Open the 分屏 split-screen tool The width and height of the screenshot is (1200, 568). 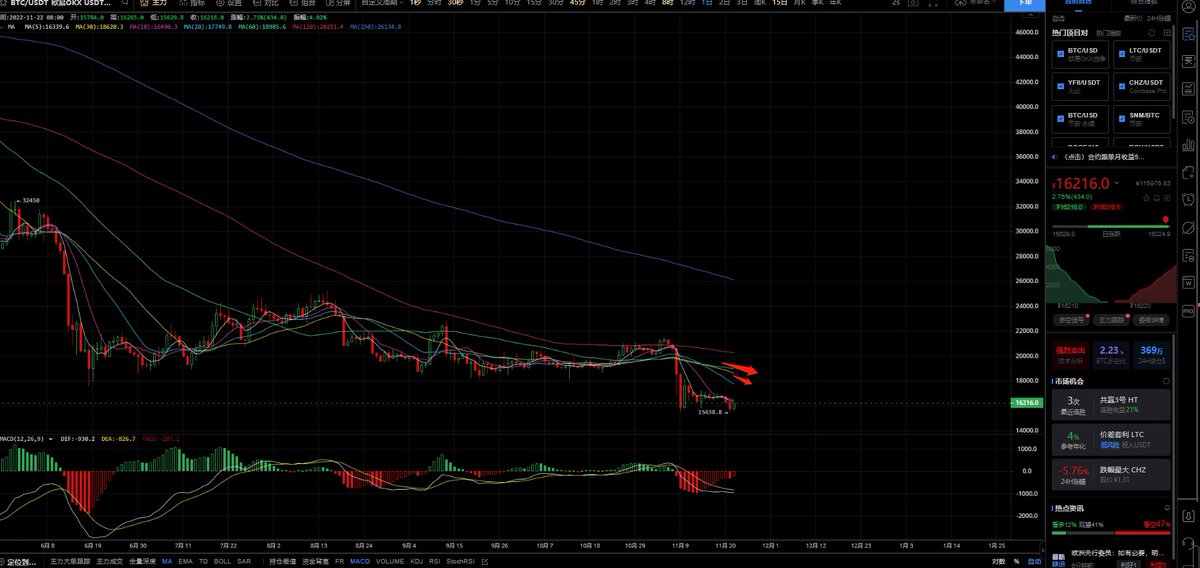pyautogui.click(x=338, y=3)
